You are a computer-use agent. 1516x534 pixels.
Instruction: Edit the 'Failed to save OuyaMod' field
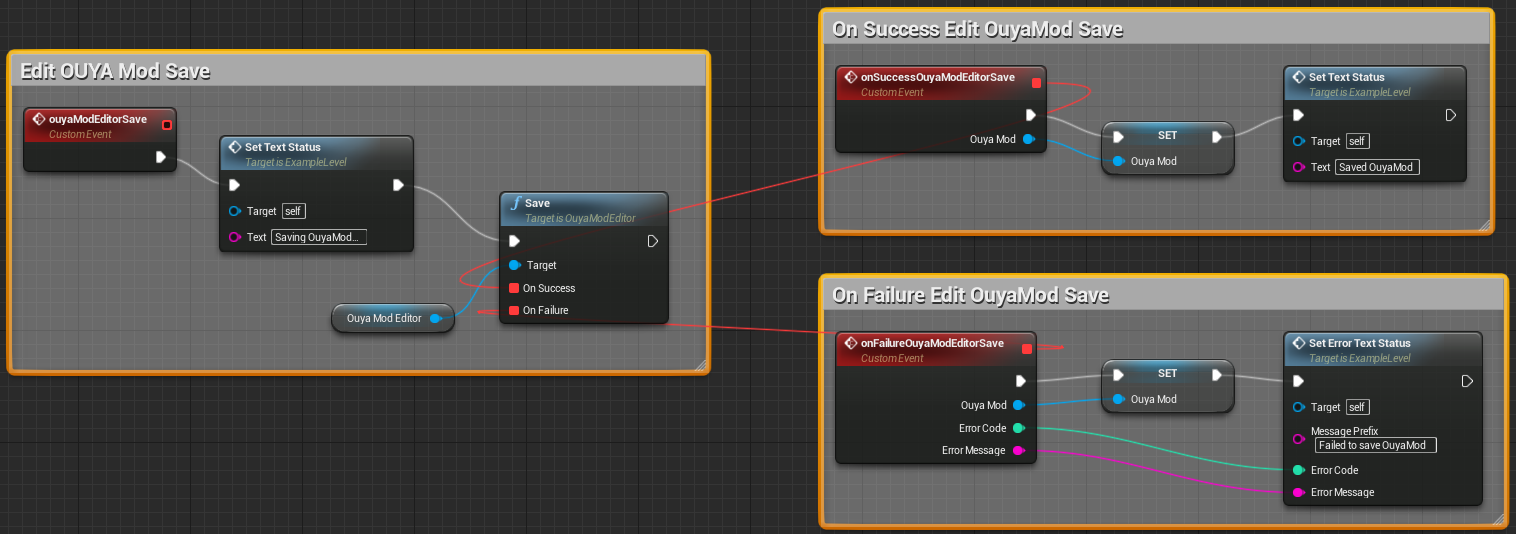click(1376, 445)
